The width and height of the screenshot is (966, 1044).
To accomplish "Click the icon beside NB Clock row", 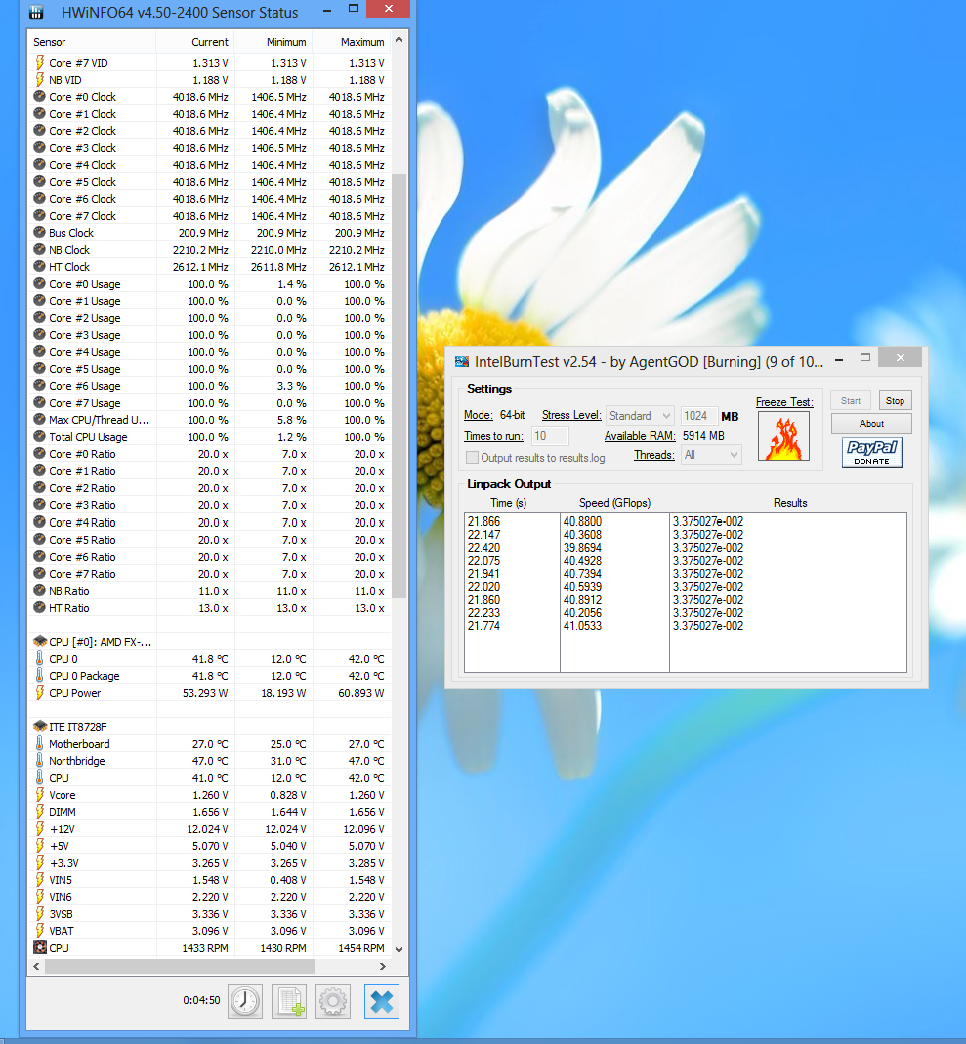I will click(40, 250).
